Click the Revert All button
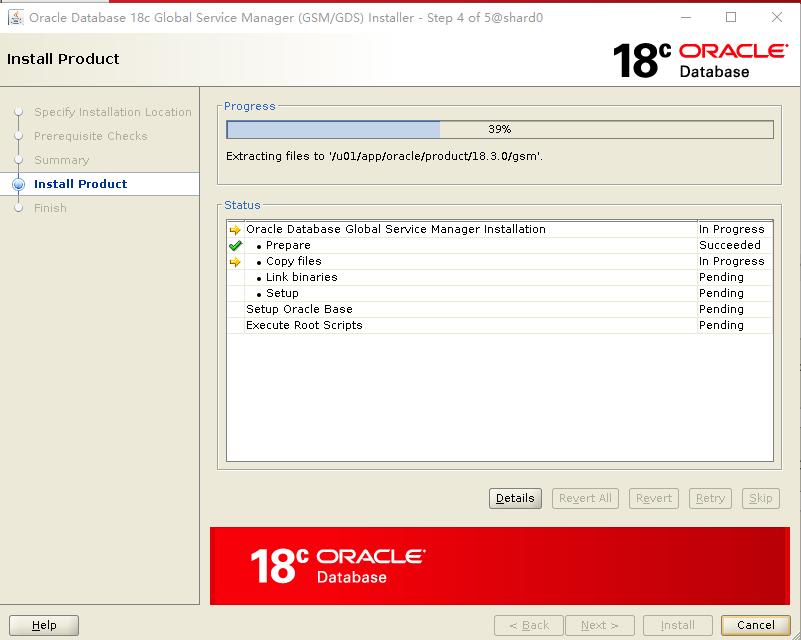 click(x=584, y=498)
